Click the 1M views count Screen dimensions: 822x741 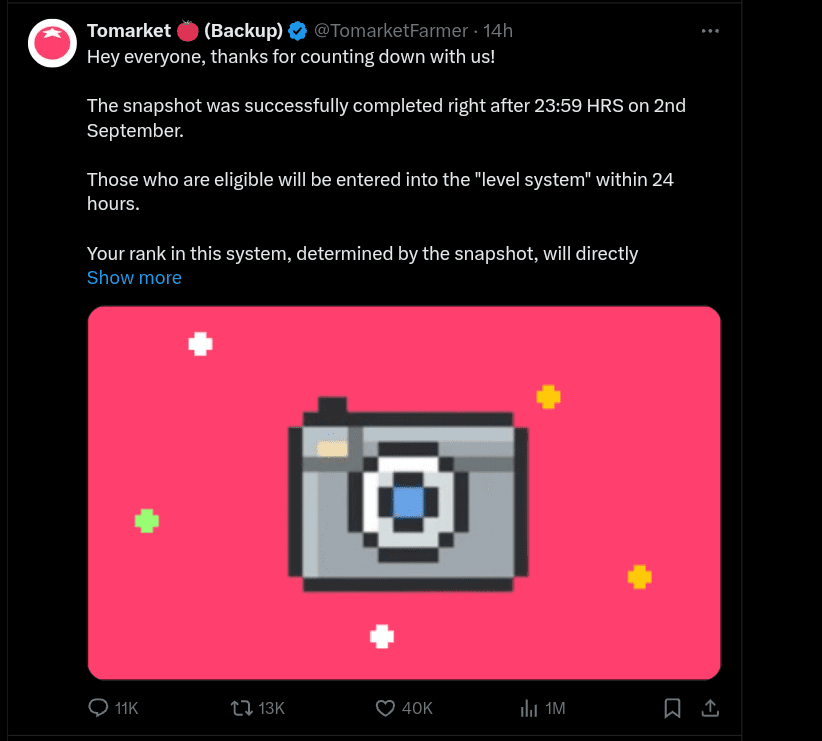555,708
